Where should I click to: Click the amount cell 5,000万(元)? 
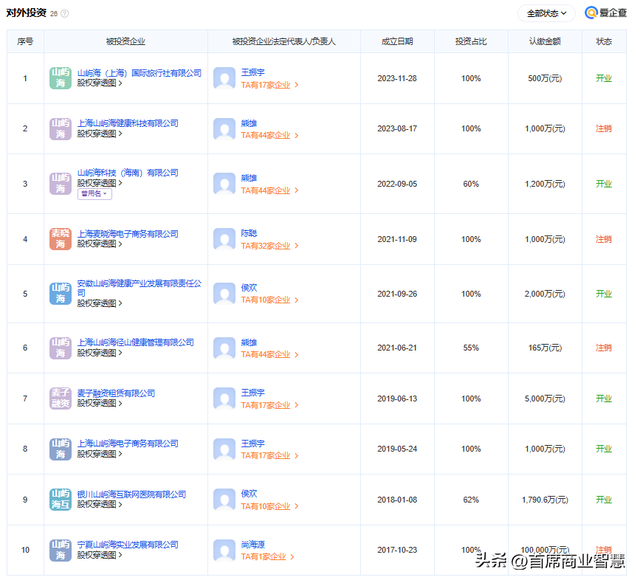coord(545,398)
